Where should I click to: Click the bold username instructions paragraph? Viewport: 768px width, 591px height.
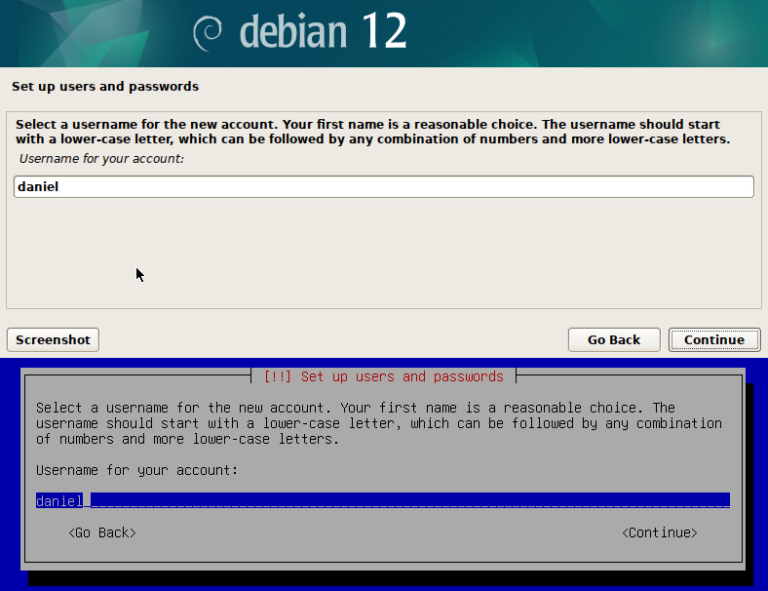373,132
